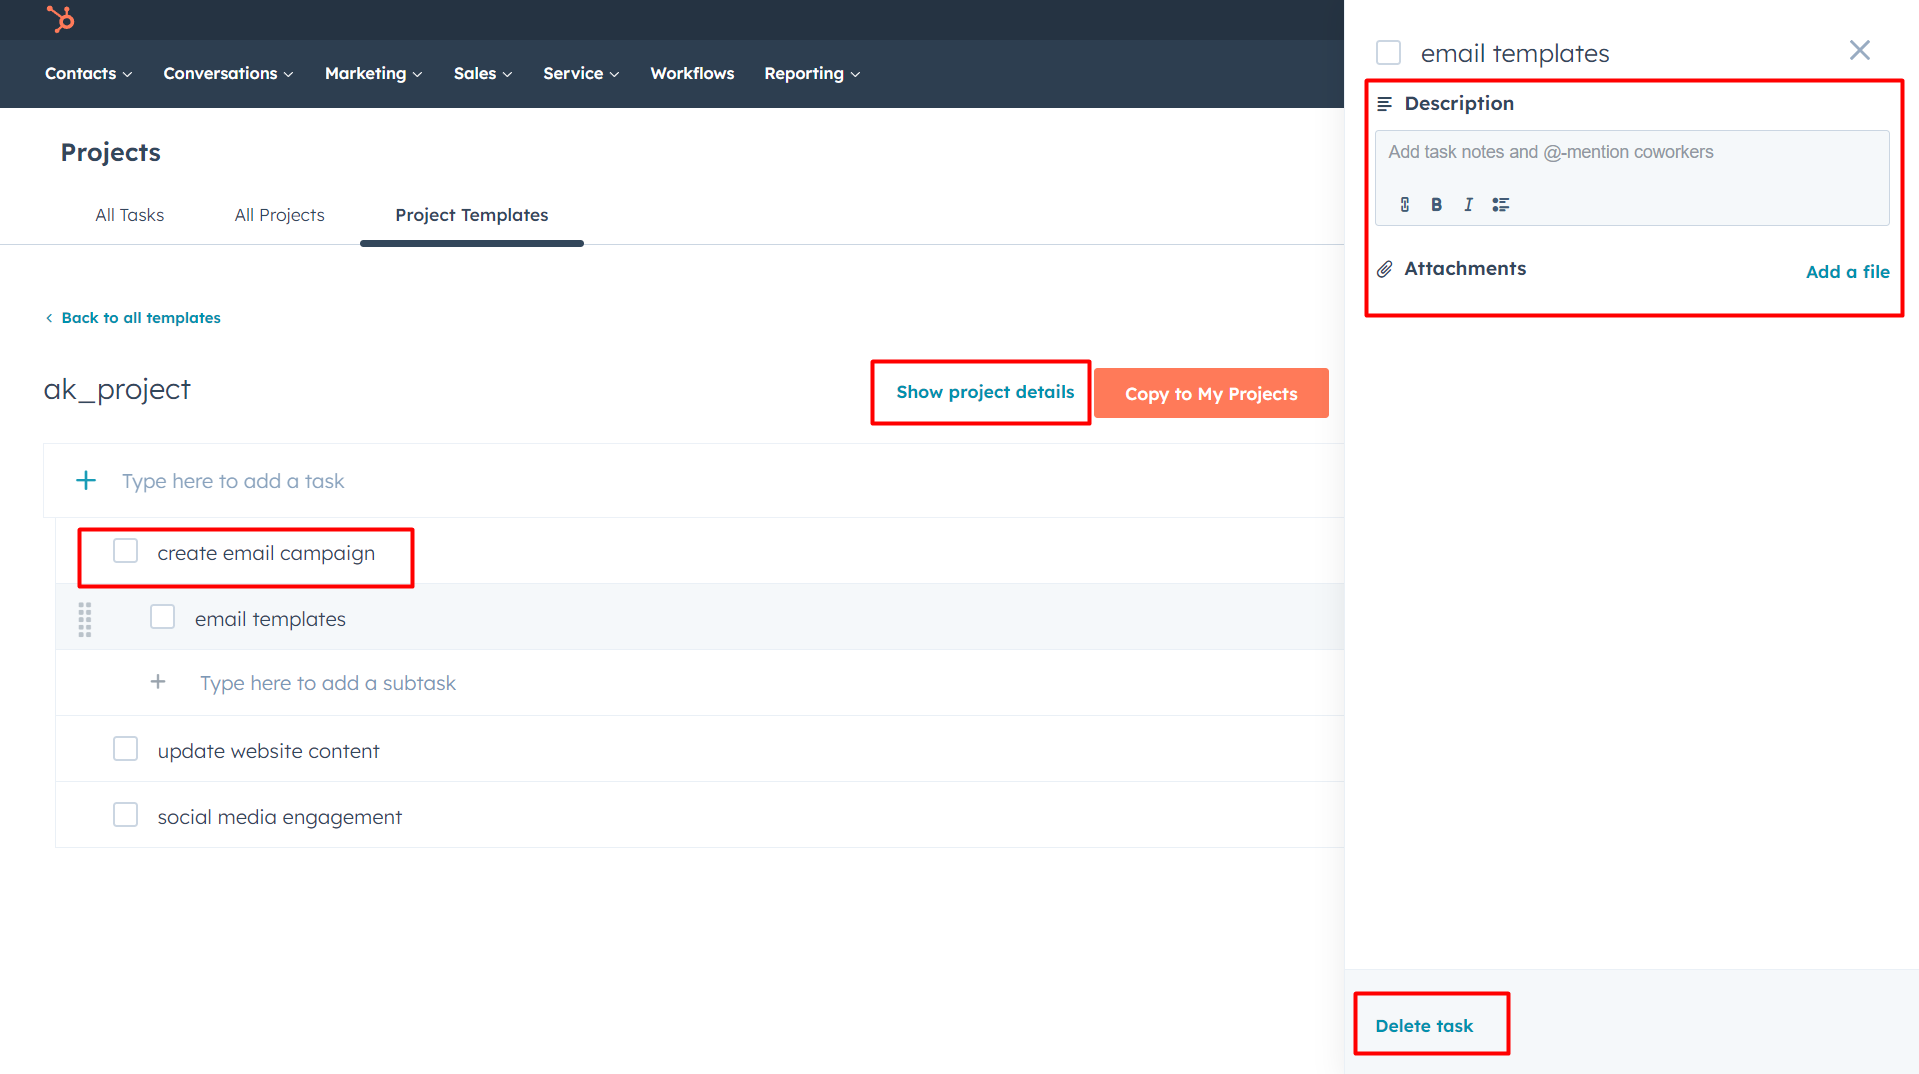Toggle bold formatting in the description editor
The height and width of the screenshot is (1074, 1919).
point(1436,204)
